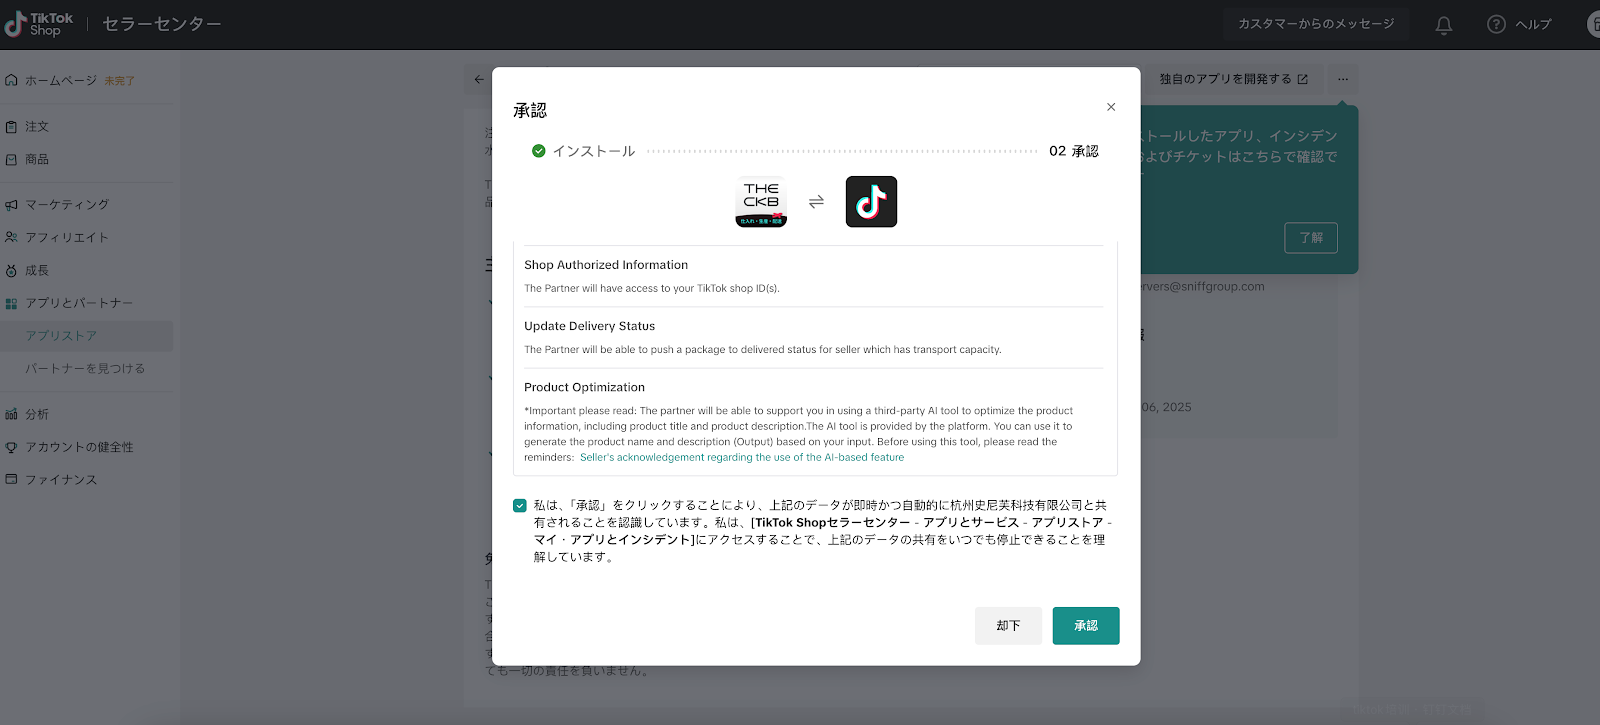Click Update Delivery Status heading
1600x725 pixels.
coord(590,326)
